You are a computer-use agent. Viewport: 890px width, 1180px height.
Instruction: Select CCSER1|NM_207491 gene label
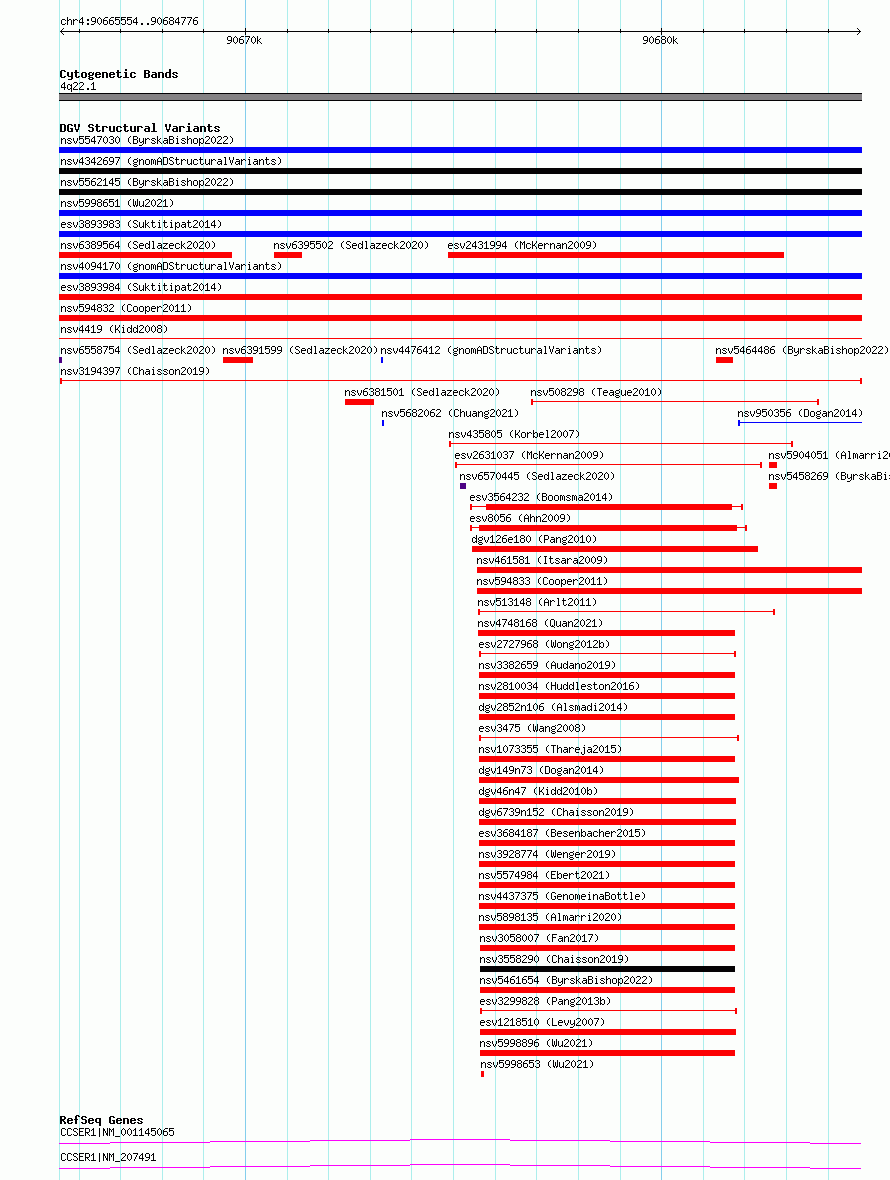[108, 1157]
